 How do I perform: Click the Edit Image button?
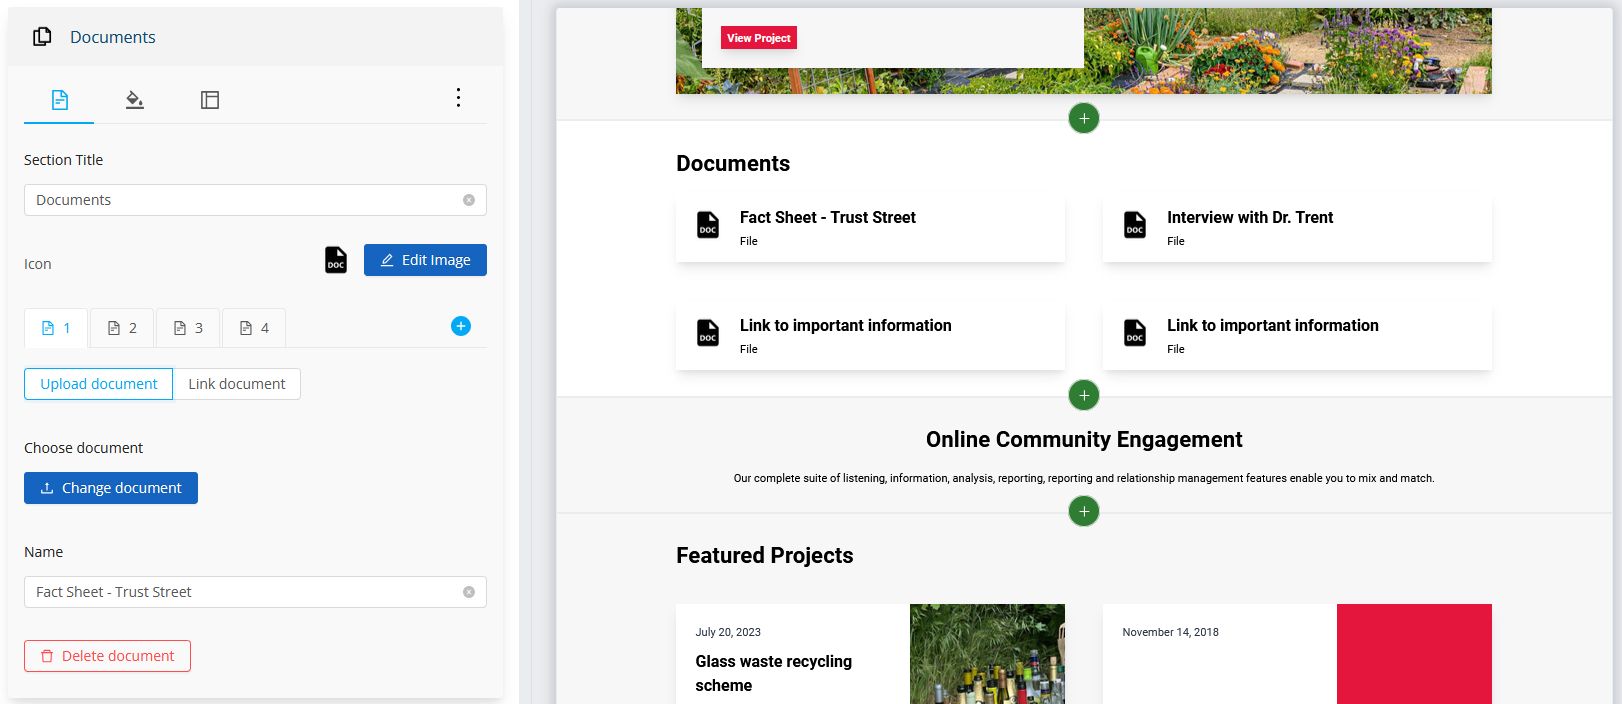(x=425, y=260)
